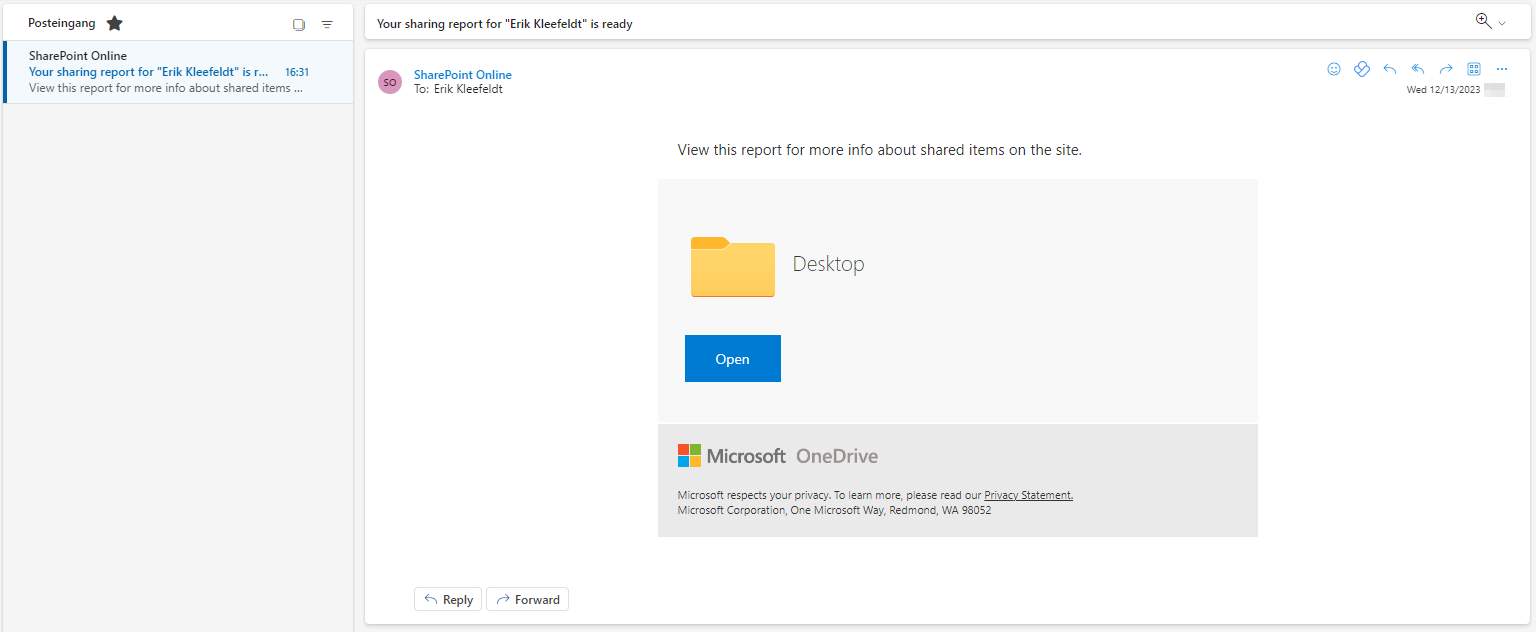
Task: Click the SO sender avatar circle
Action: click(390, 82)
